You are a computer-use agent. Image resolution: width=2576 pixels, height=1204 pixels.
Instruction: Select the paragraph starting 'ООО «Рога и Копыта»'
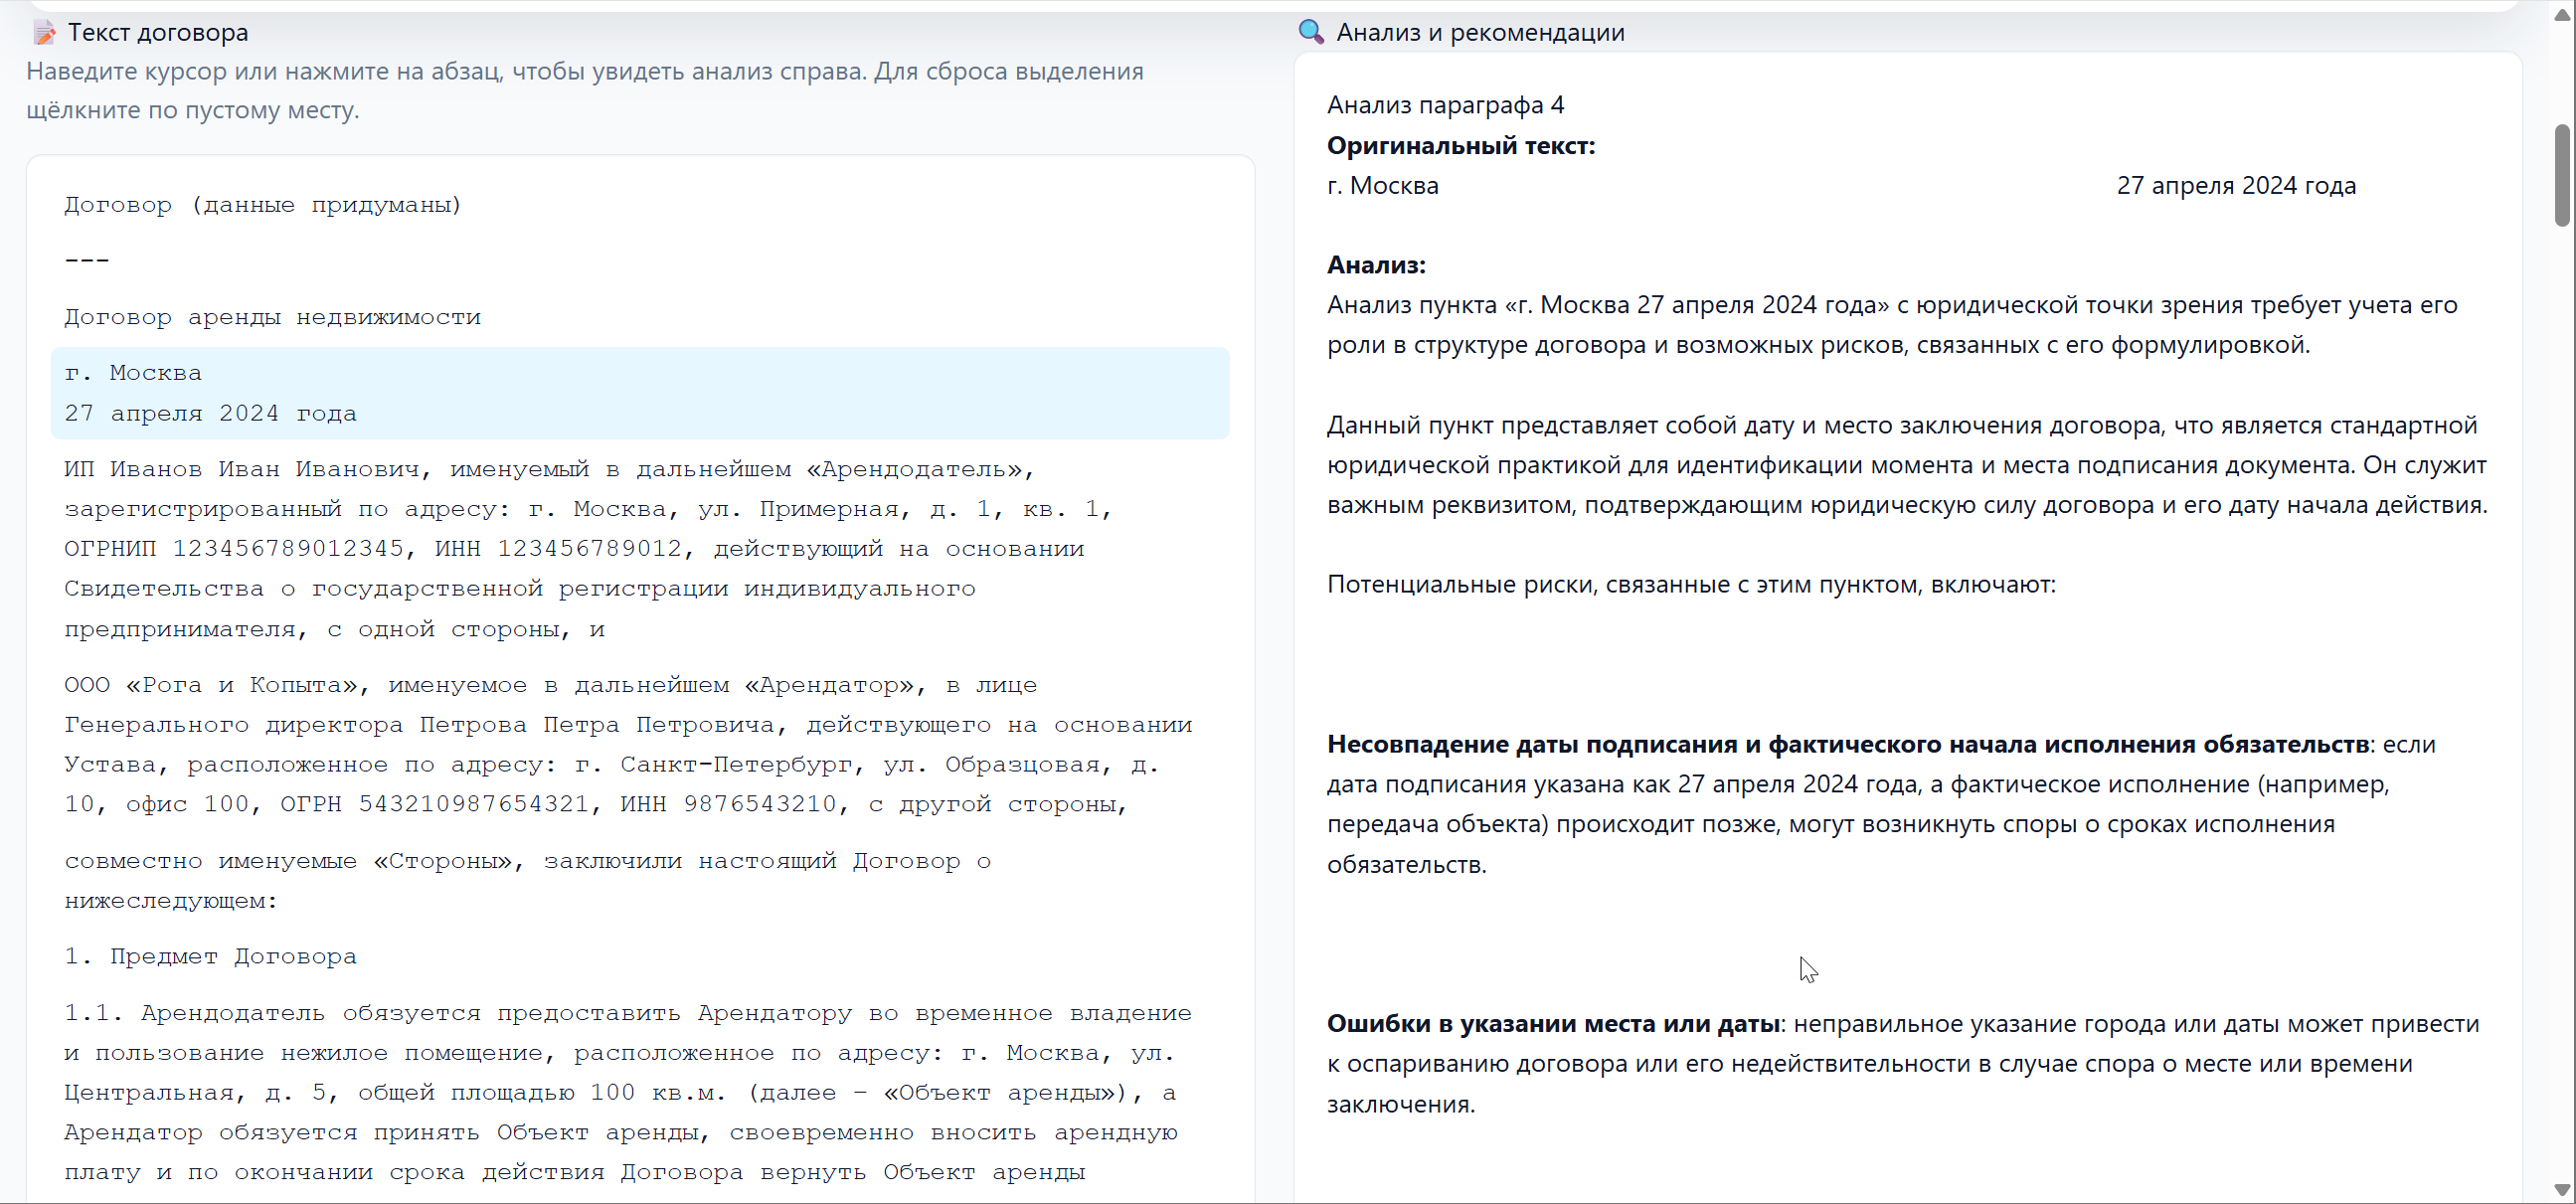click(640, 745)
